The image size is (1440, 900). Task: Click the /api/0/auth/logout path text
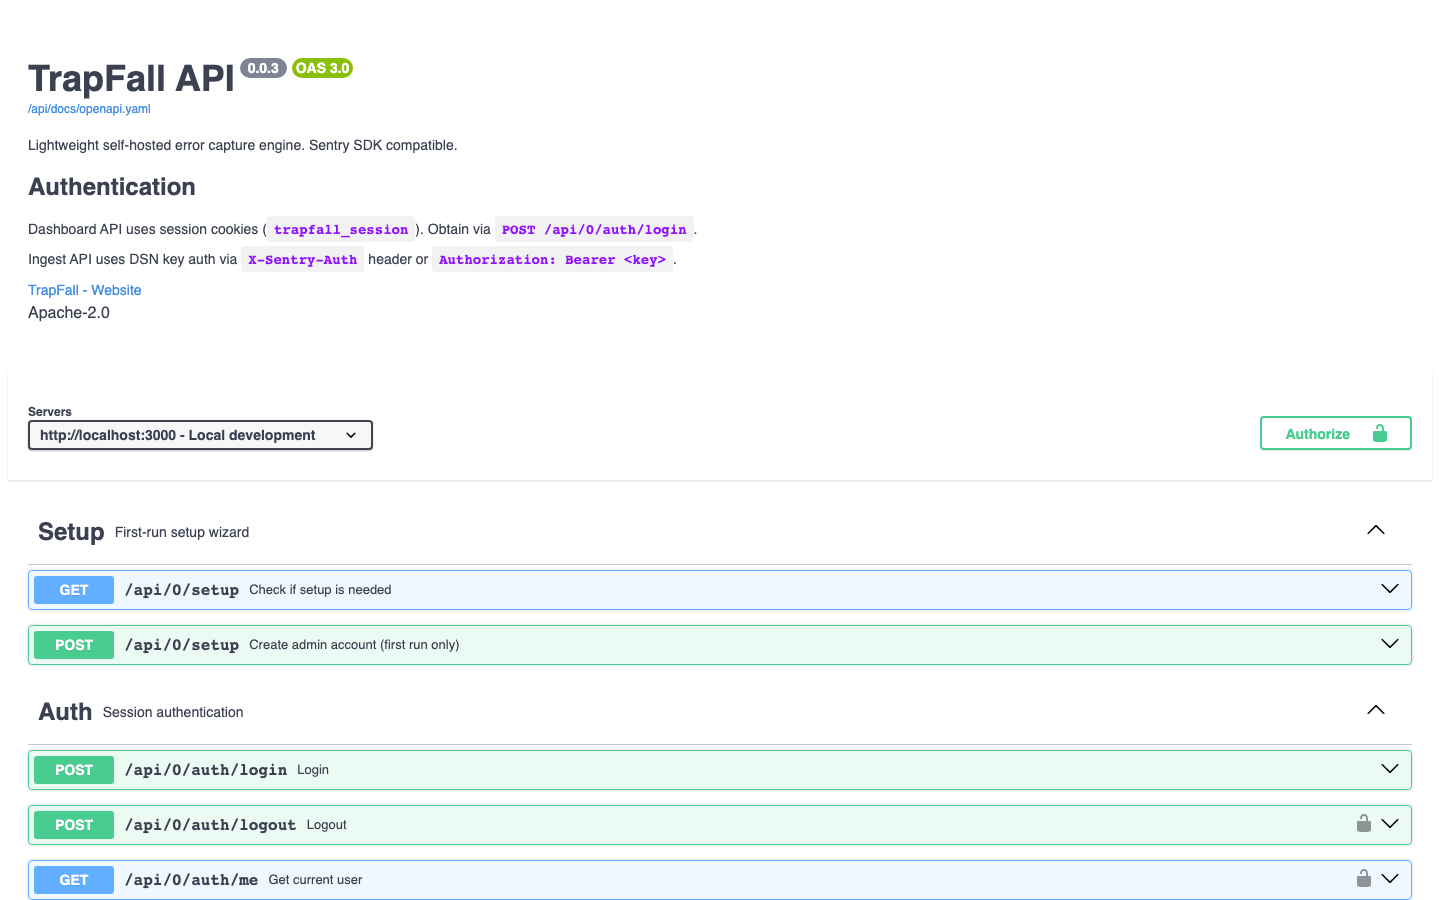click(210, 825)
